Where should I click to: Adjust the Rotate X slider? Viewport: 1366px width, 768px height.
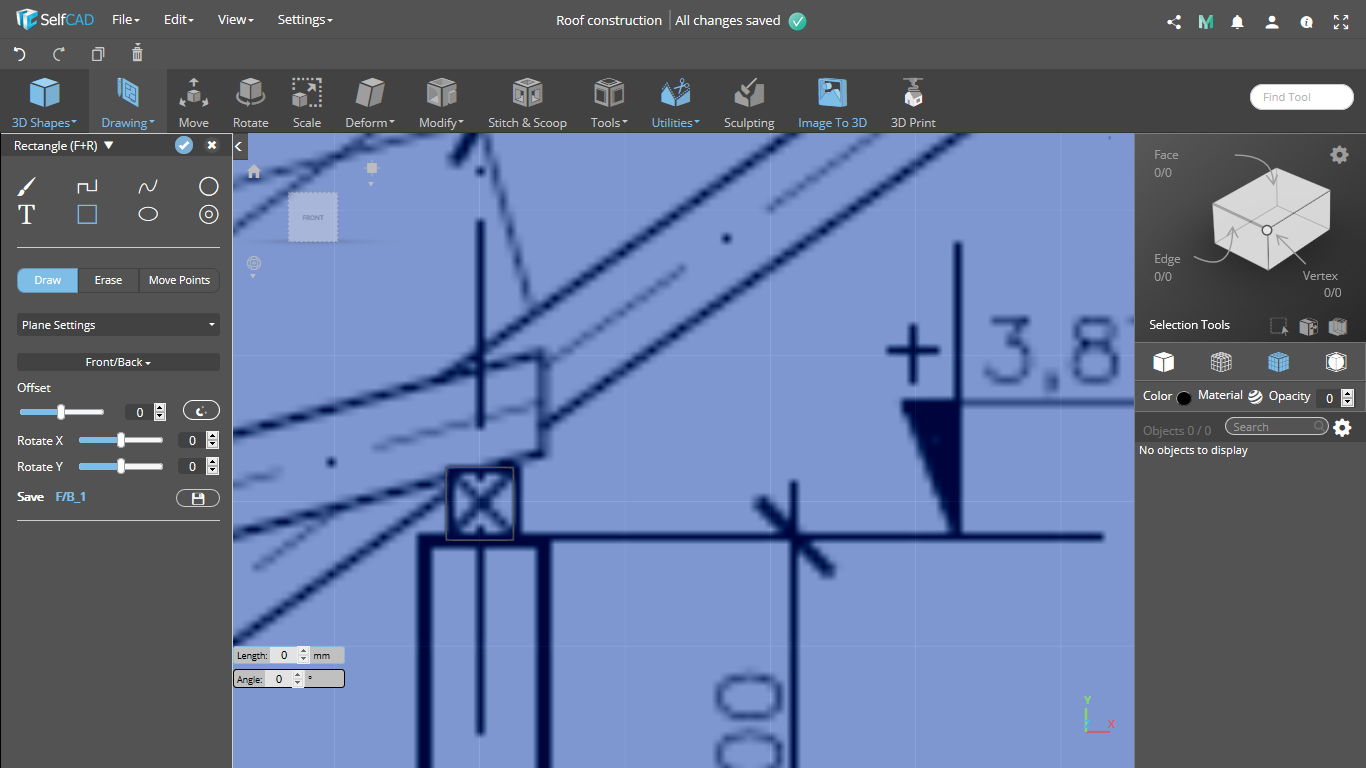click(x=120, y=440)
